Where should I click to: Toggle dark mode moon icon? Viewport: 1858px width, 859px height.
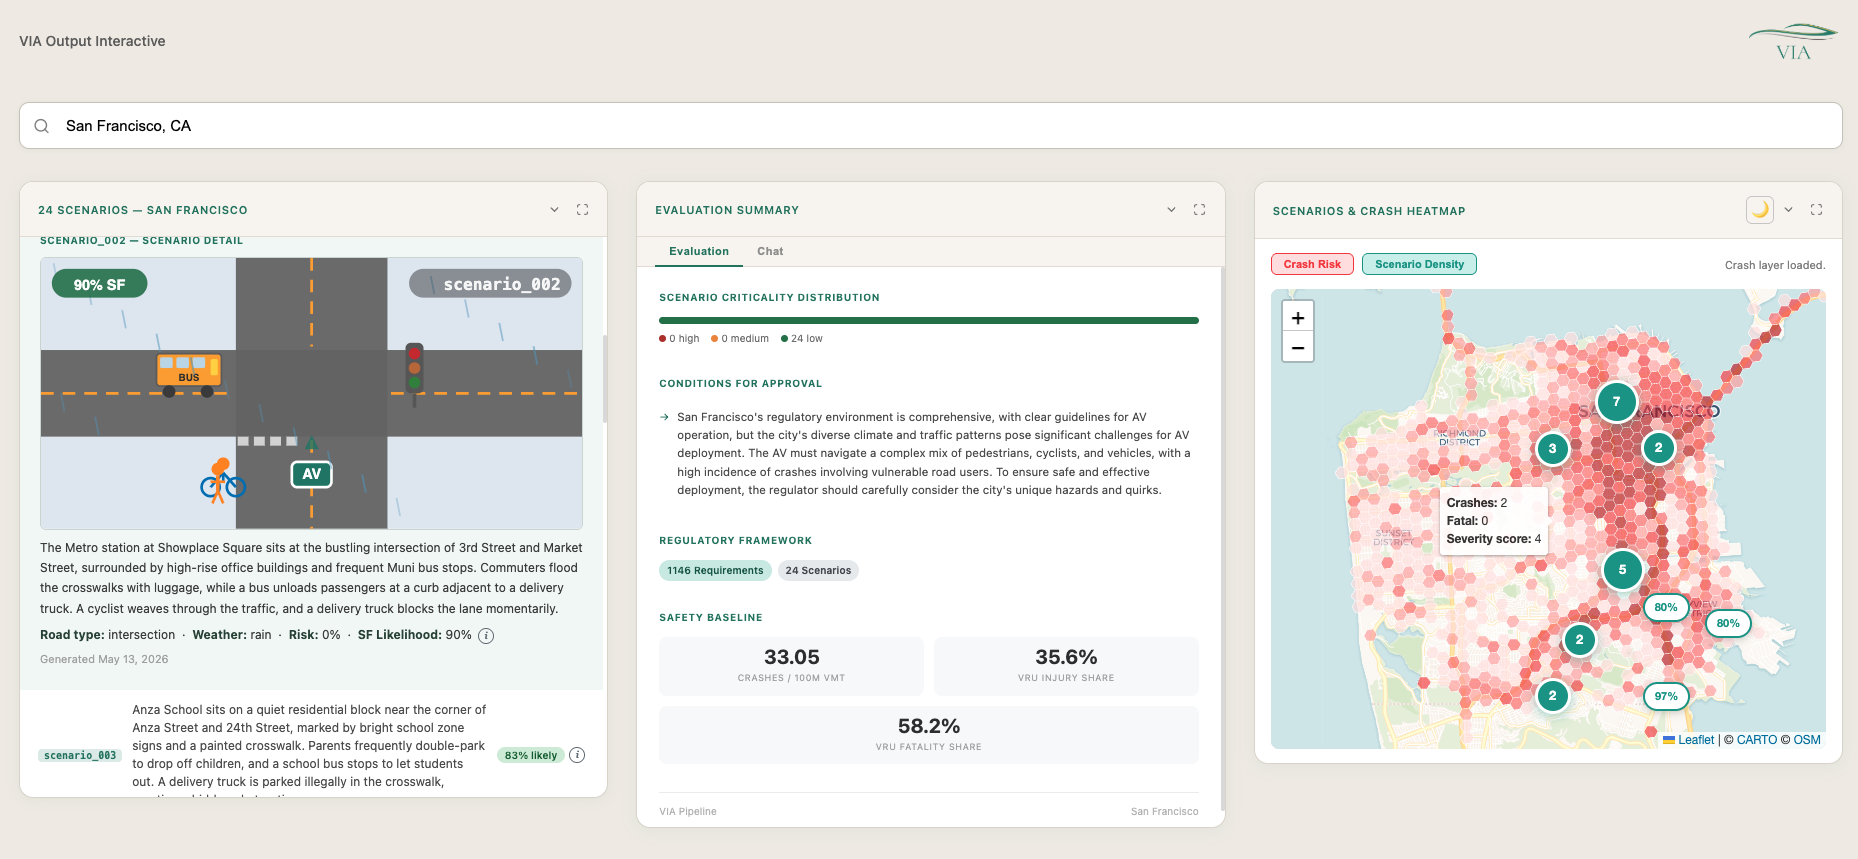(1760, 210)
